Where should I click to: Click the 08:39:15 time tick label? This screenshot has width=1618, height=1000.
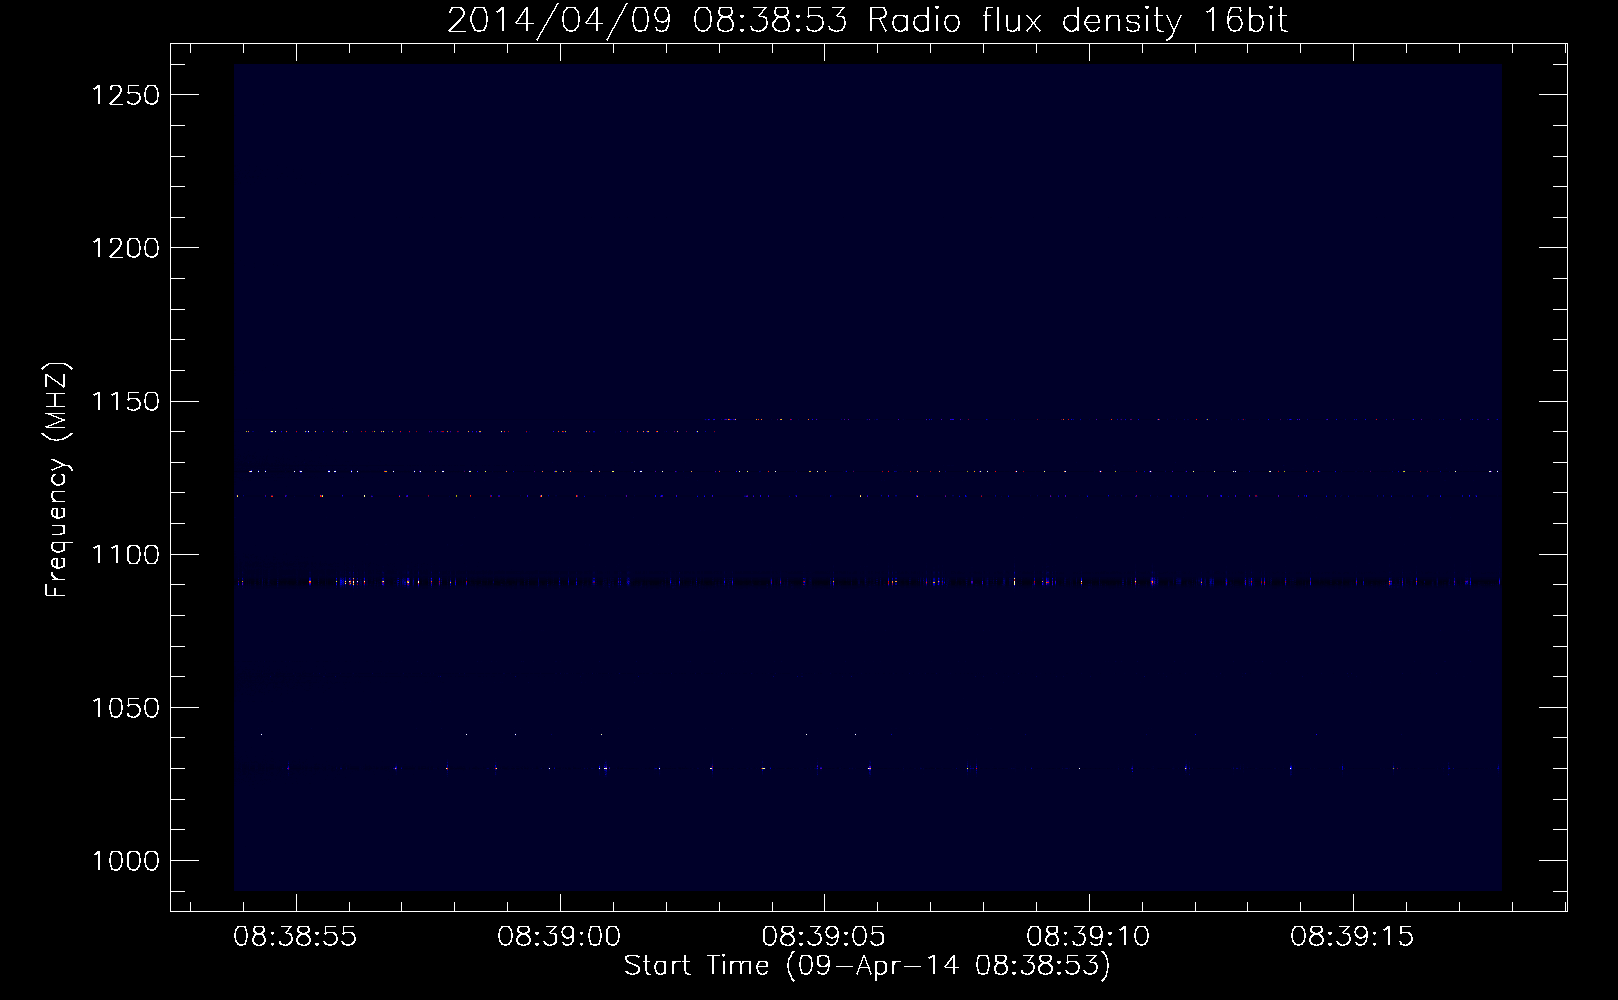tap(1352, 937)
